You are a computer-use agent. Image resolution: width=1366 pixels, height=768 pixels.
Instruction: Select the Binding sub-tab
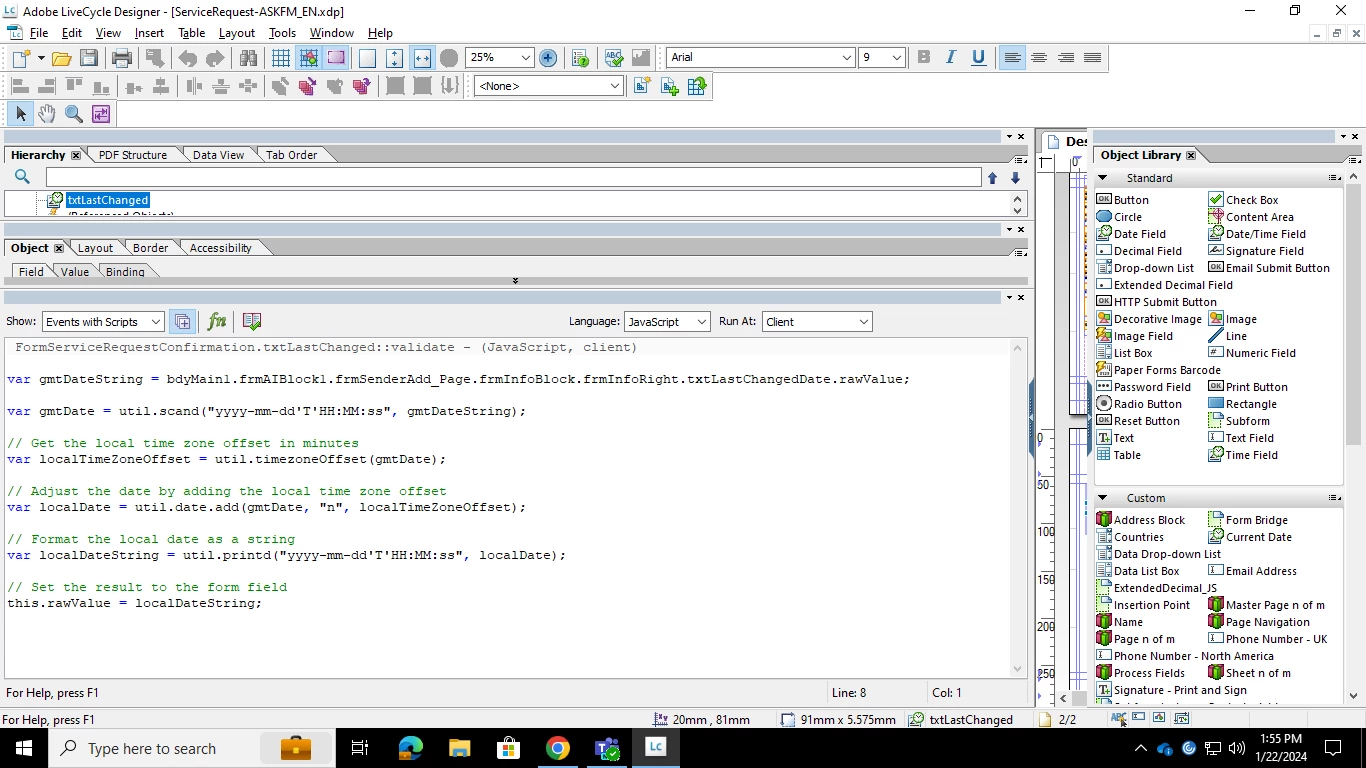[125, 272]
